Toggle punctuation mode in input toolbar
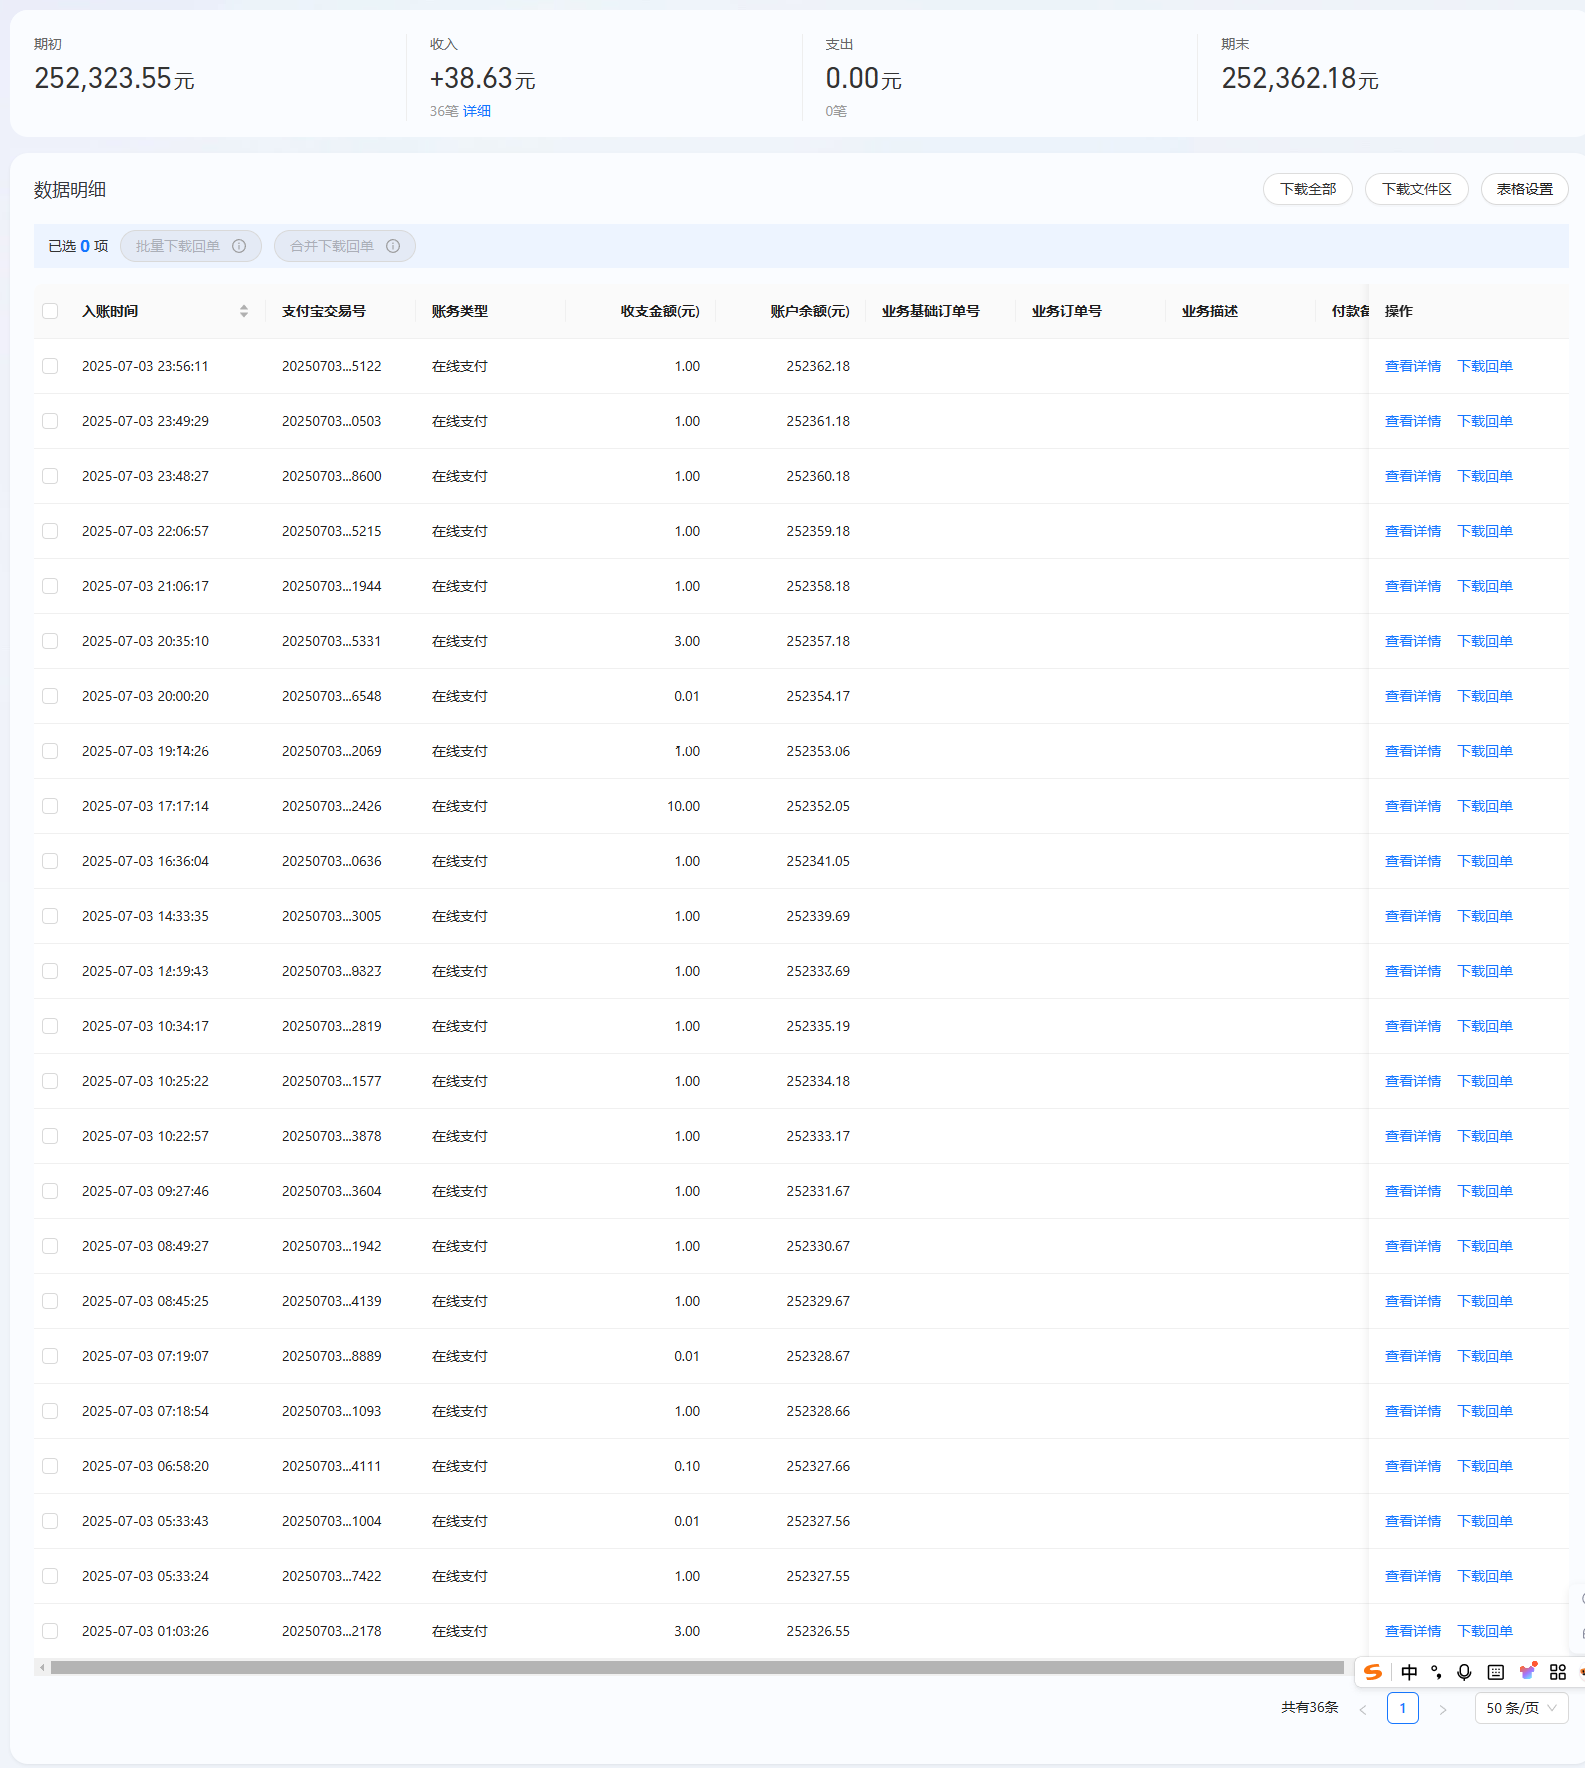Screen dimensions: 1585x1768 click(x=1437, y=1672)
